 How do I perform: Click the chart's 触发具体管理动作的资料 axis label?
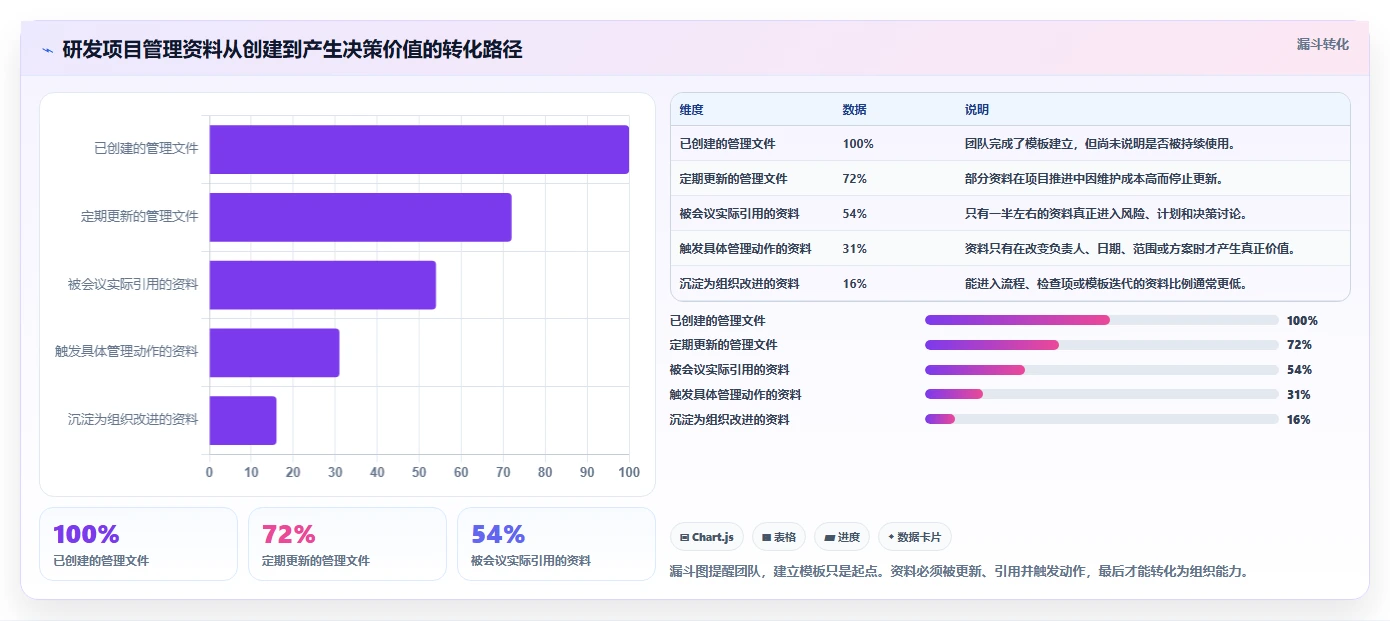point(127,352)
